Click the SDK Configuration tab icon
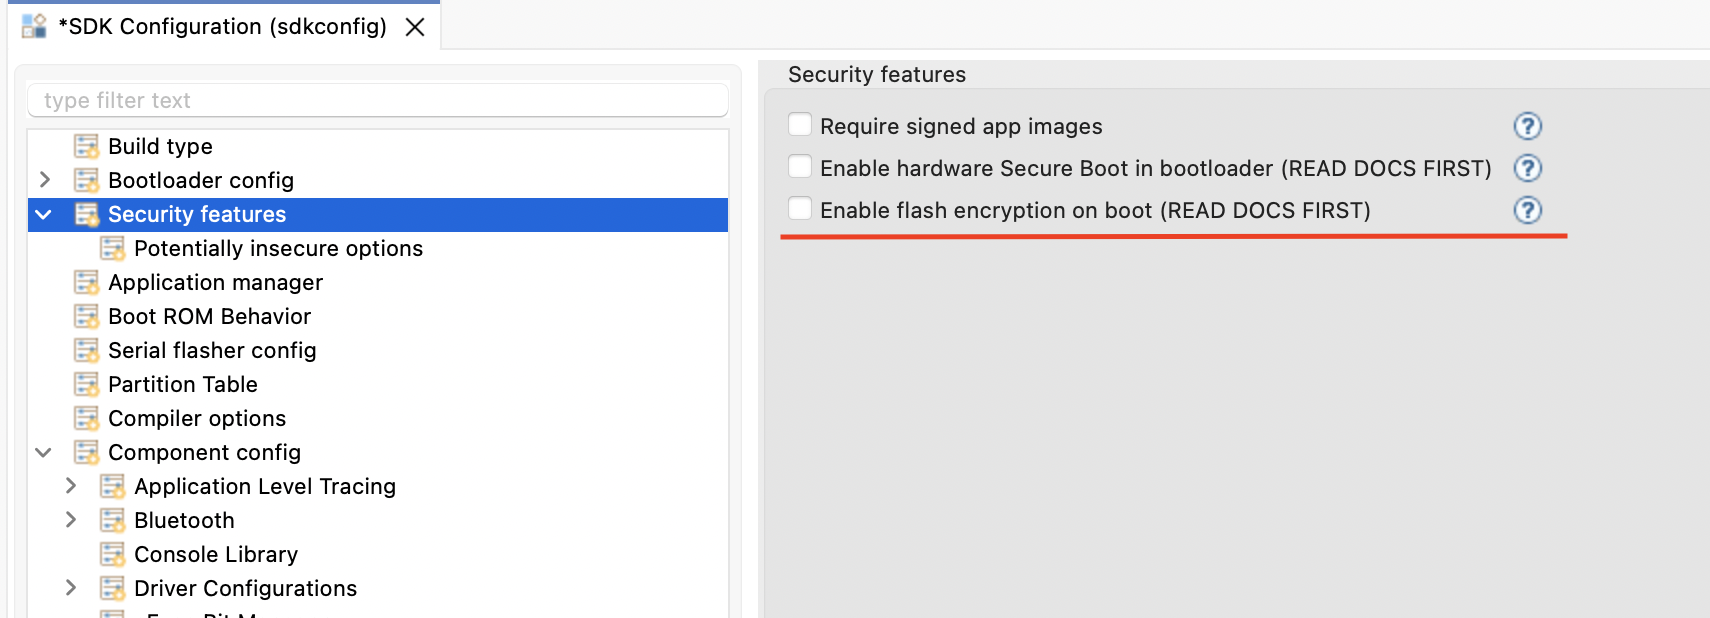The height and width of the screenshot is (618, 1710). 32,26
